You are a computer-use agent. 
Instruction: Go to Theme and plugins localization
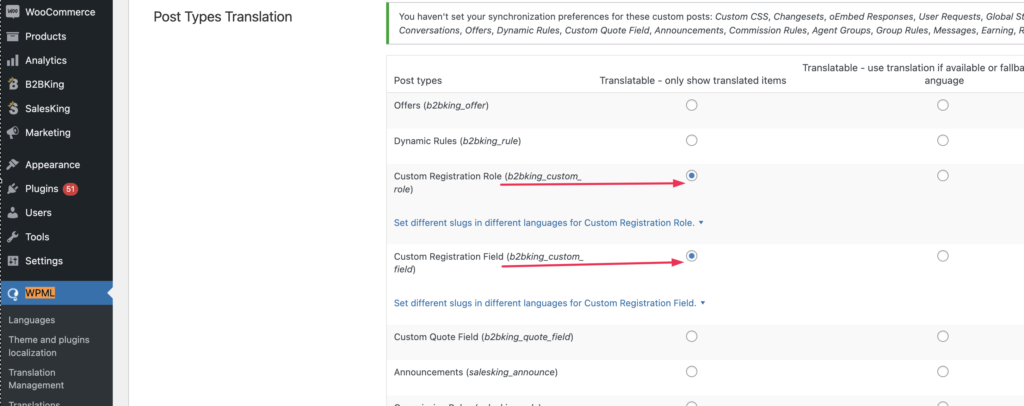click(49, 346)
